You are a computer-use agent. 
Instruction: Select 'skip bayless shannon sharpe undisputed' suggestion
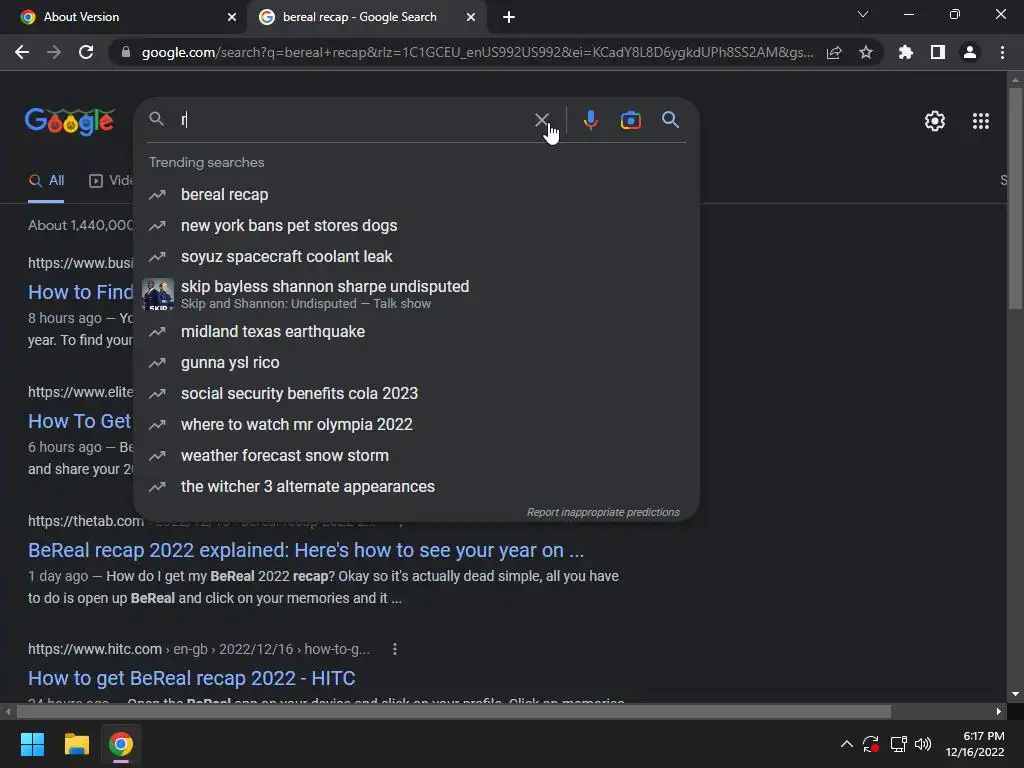click(x=416, y=294)
